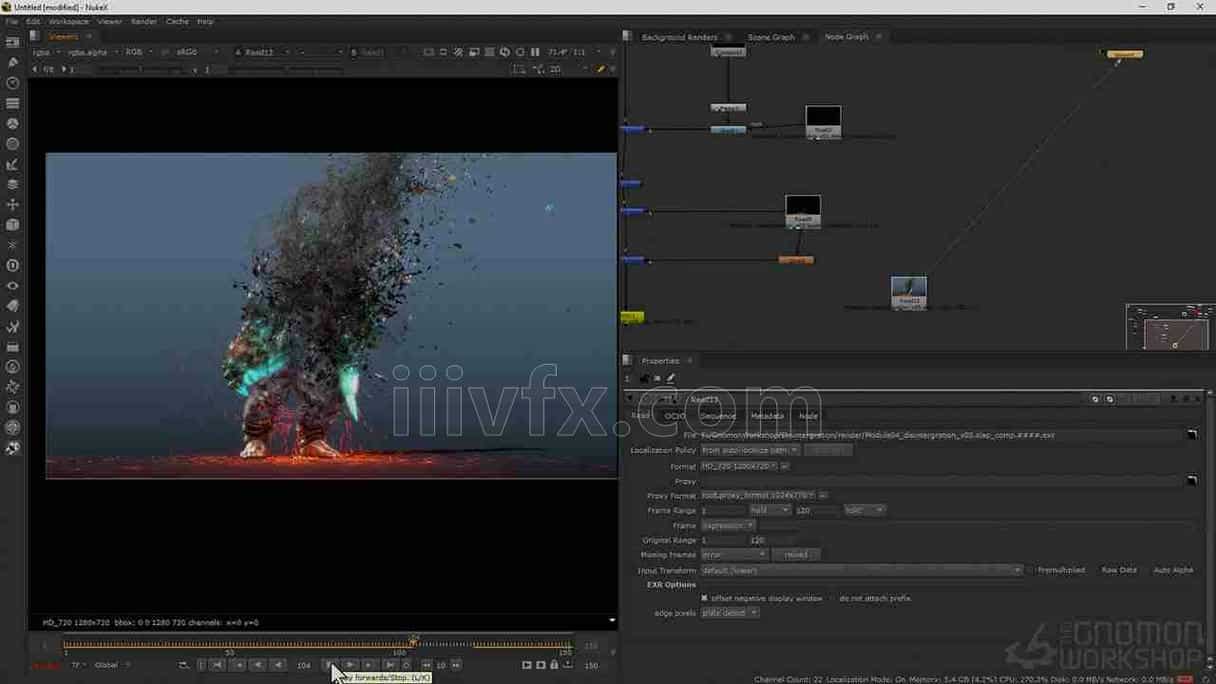Click the File path input field
The width and height of the screenshot is (1216, 684).
941,435
